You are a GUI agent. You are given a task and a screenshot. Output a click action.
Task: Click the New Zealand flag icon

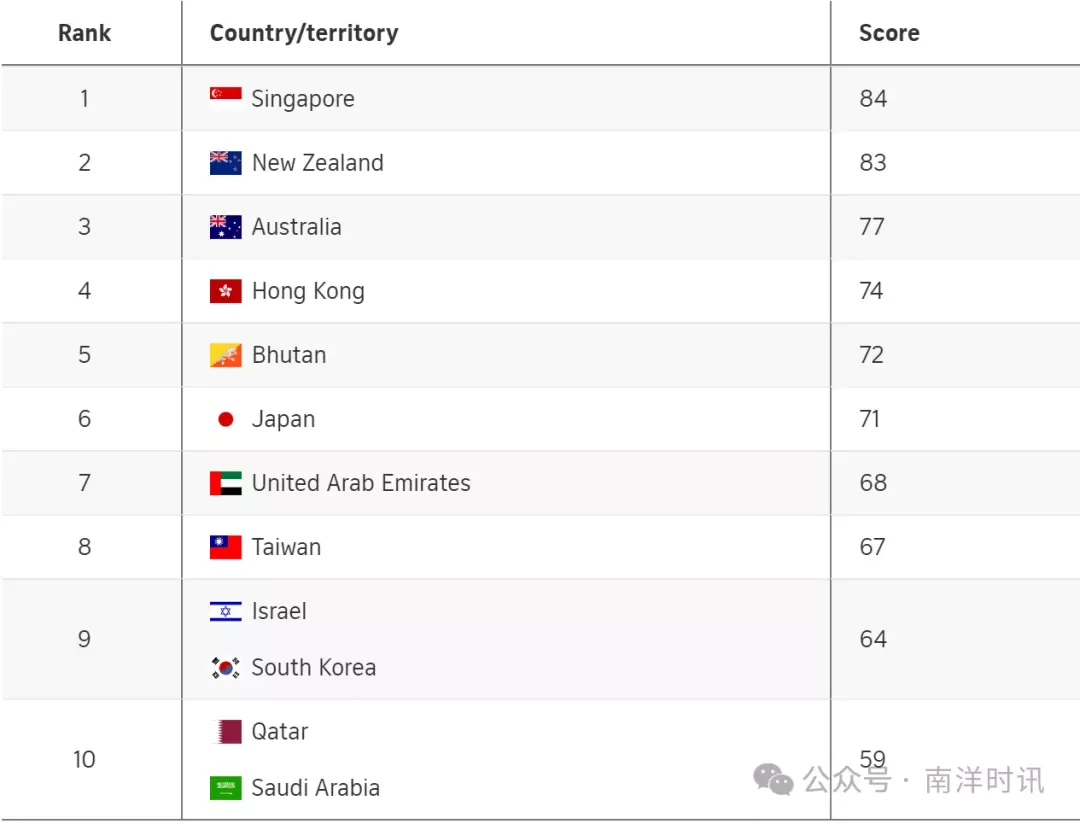point(225,163)
